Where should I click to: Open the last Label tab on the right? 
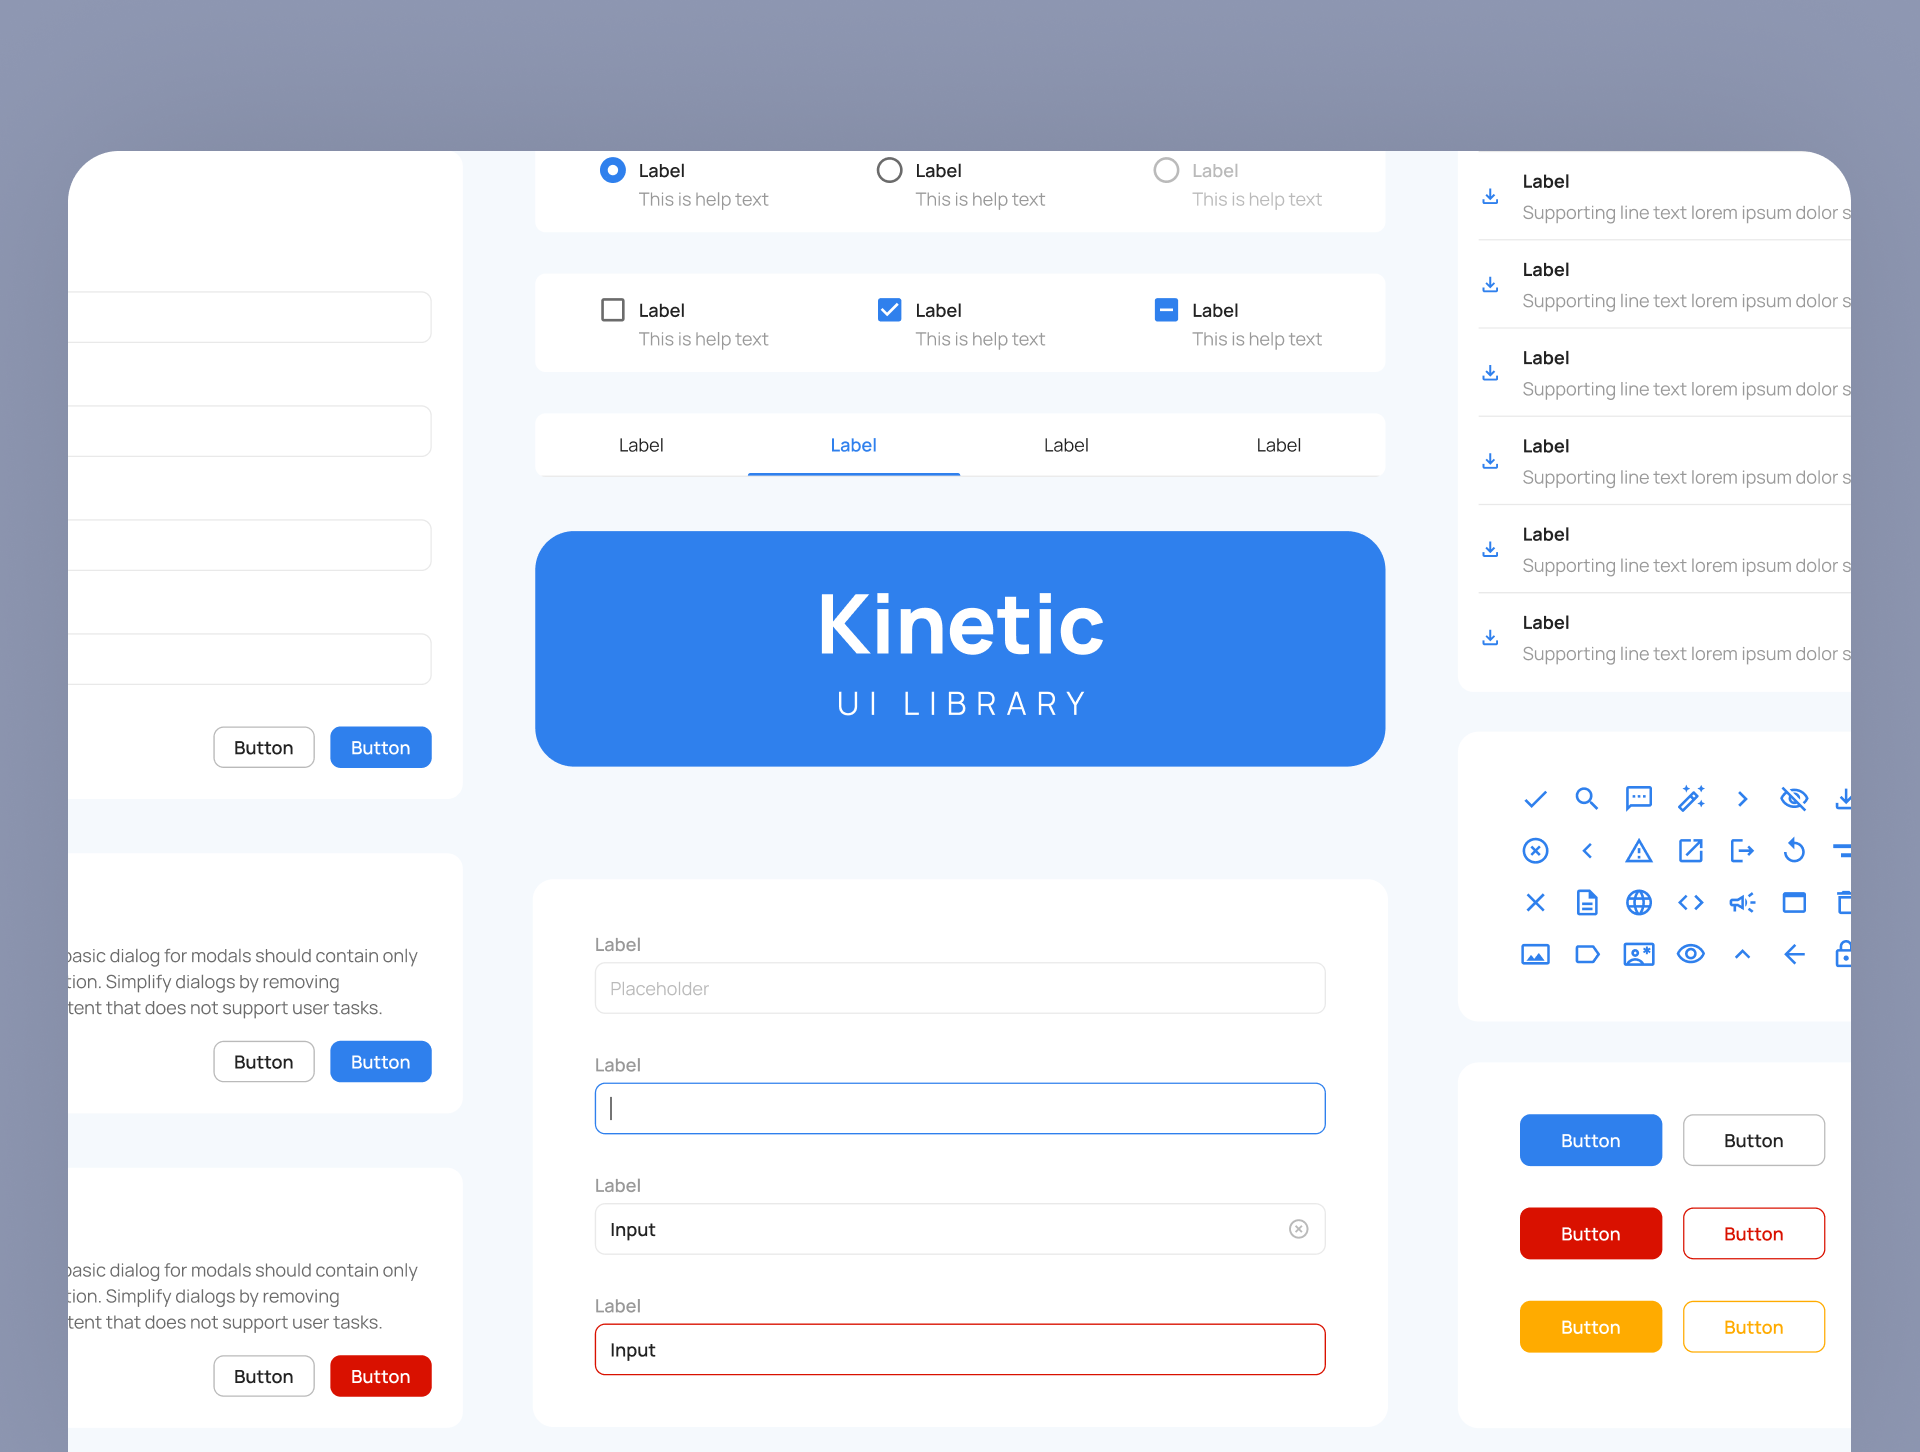pos(1279,445)
